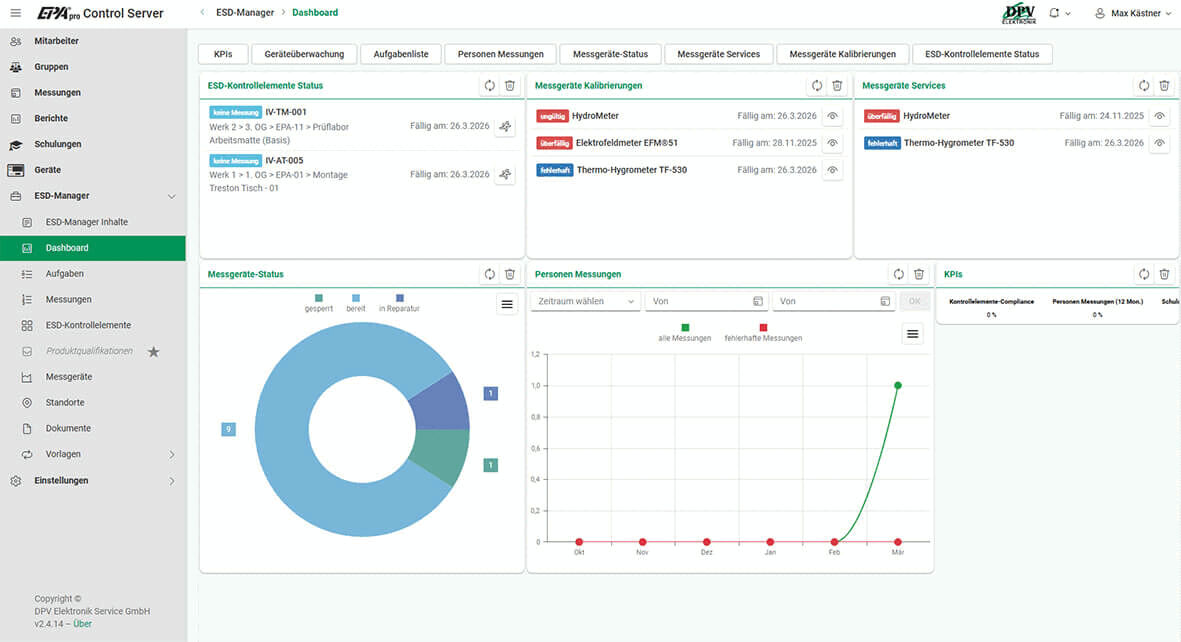Open the Max Kästner user menu
Screen dimensions: 1181x642
coord(1133,13)
